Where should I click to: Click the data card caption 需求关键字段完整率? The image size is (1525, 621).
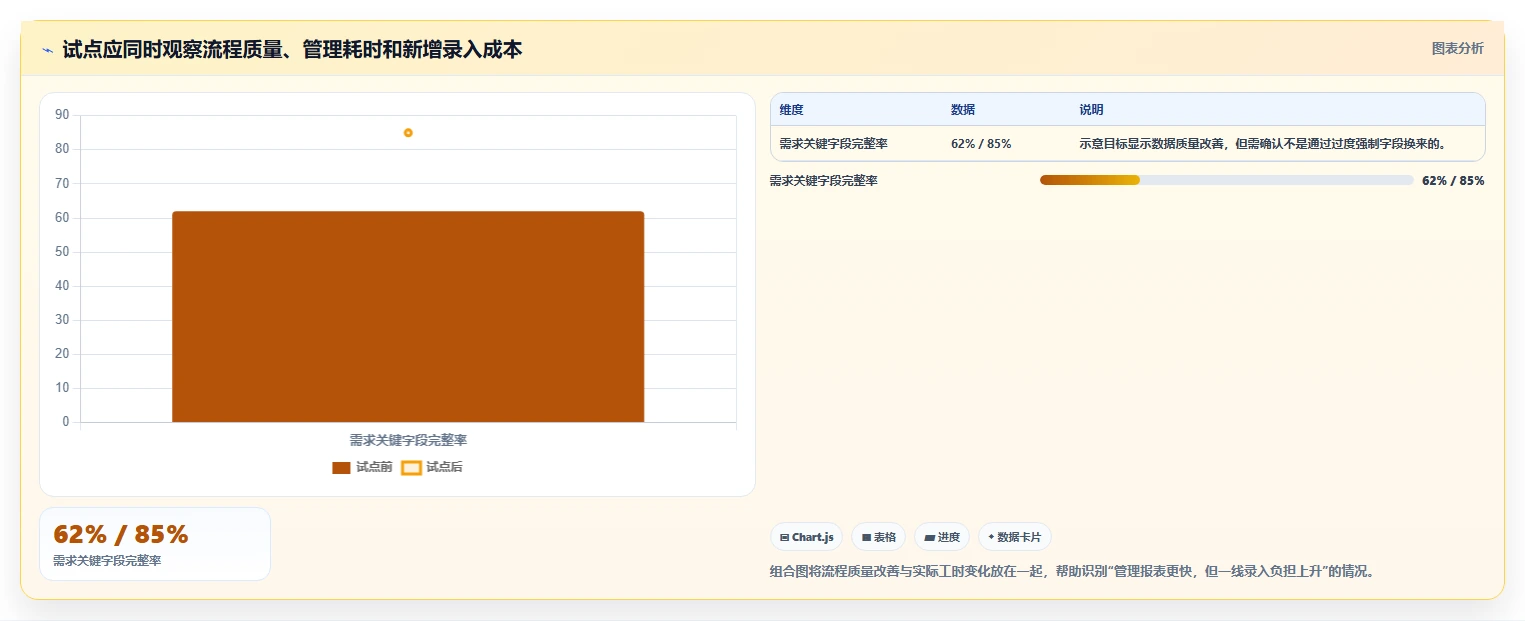107,561
